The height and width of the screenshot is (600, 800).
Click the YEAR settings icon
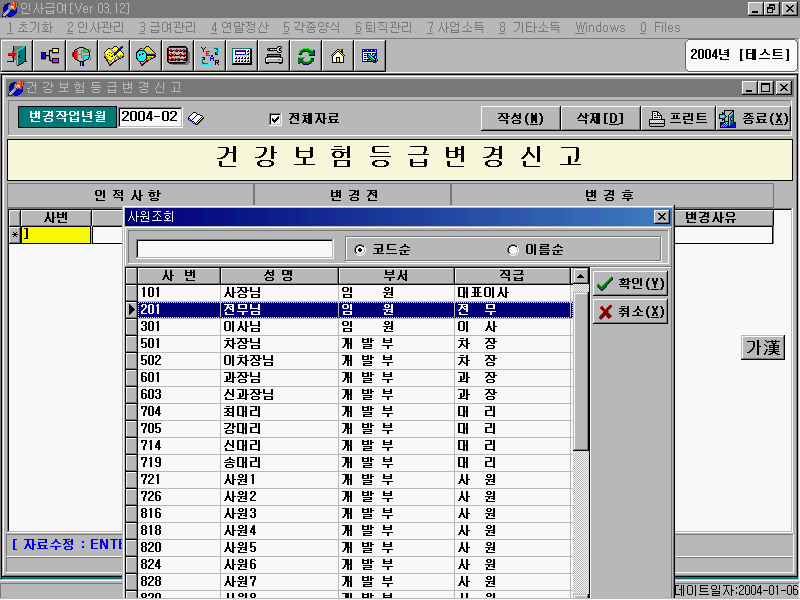(x=210, y=57)
